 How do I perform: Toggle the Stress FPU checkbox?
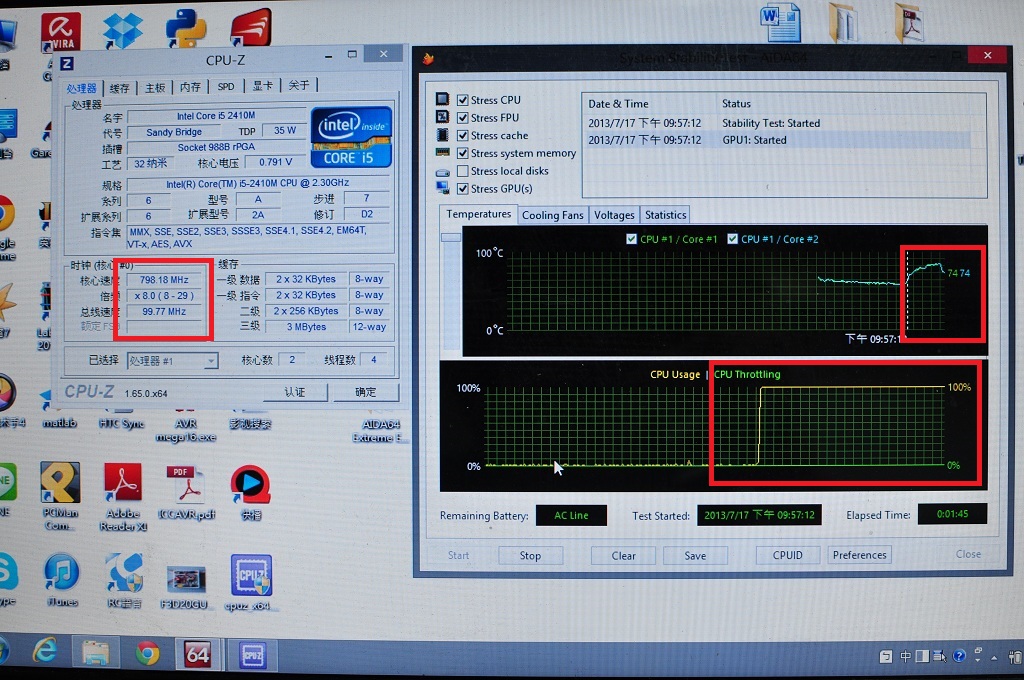(463, 118)
